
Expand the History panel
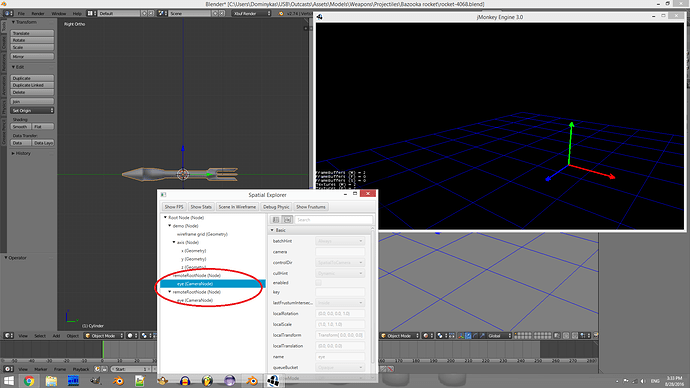coord(13,153)
